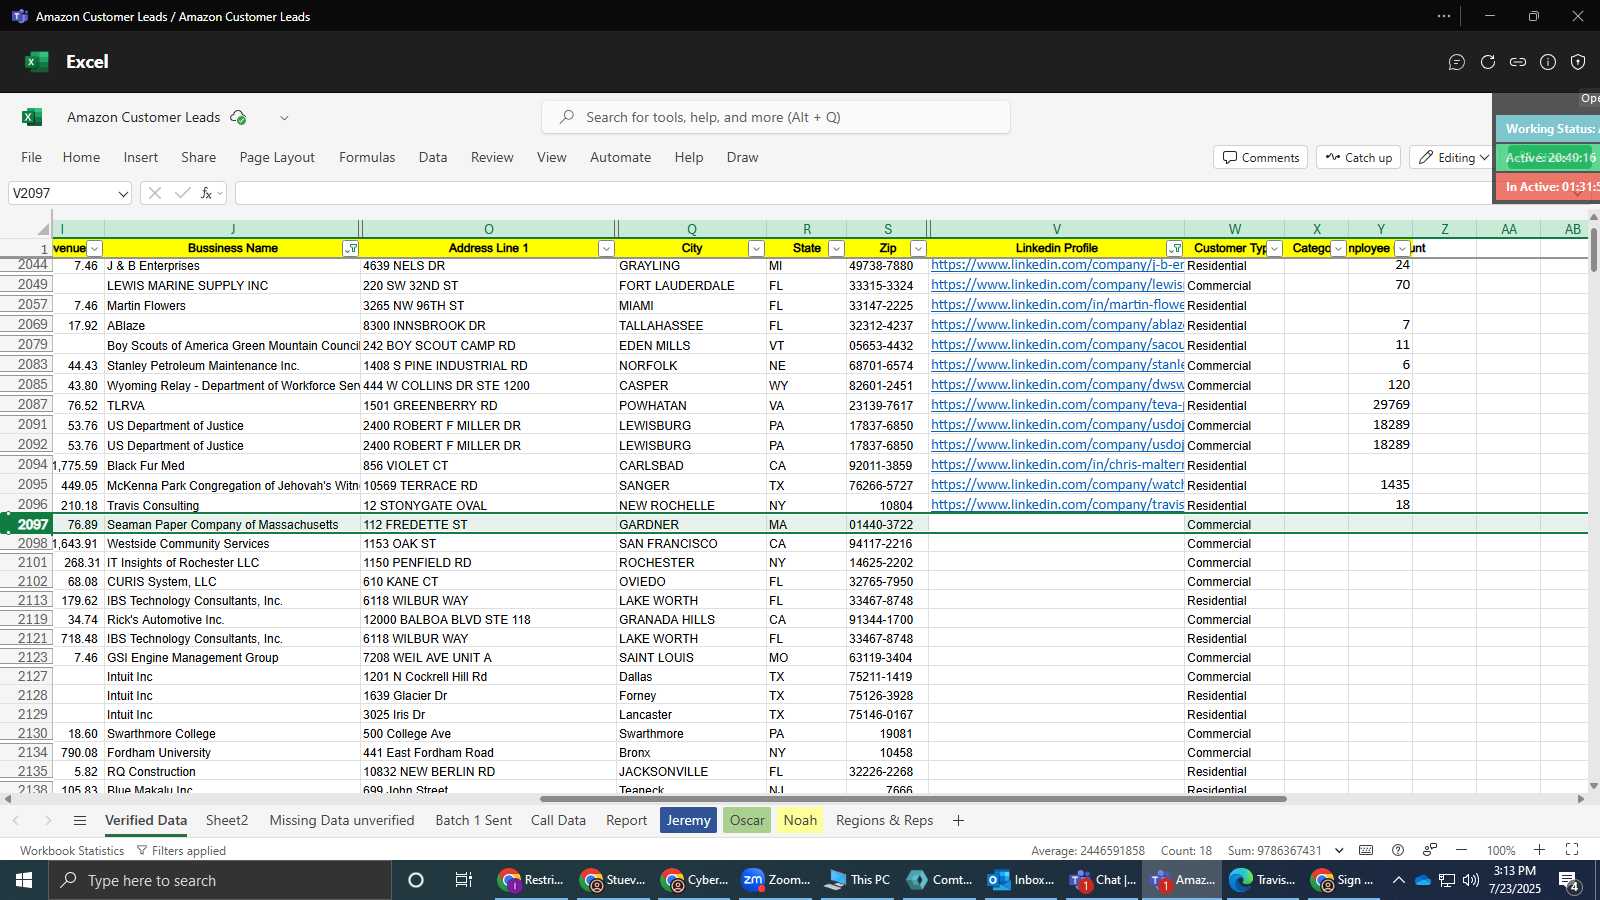Switch to the Automate ribbon tab
This screenshot has width=1600, height=900.
coord(620,157)
